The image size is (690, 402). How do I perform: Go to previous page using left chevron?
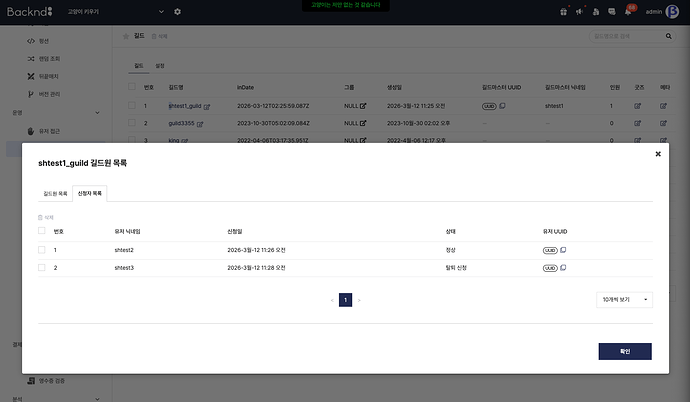click(331, 299)
